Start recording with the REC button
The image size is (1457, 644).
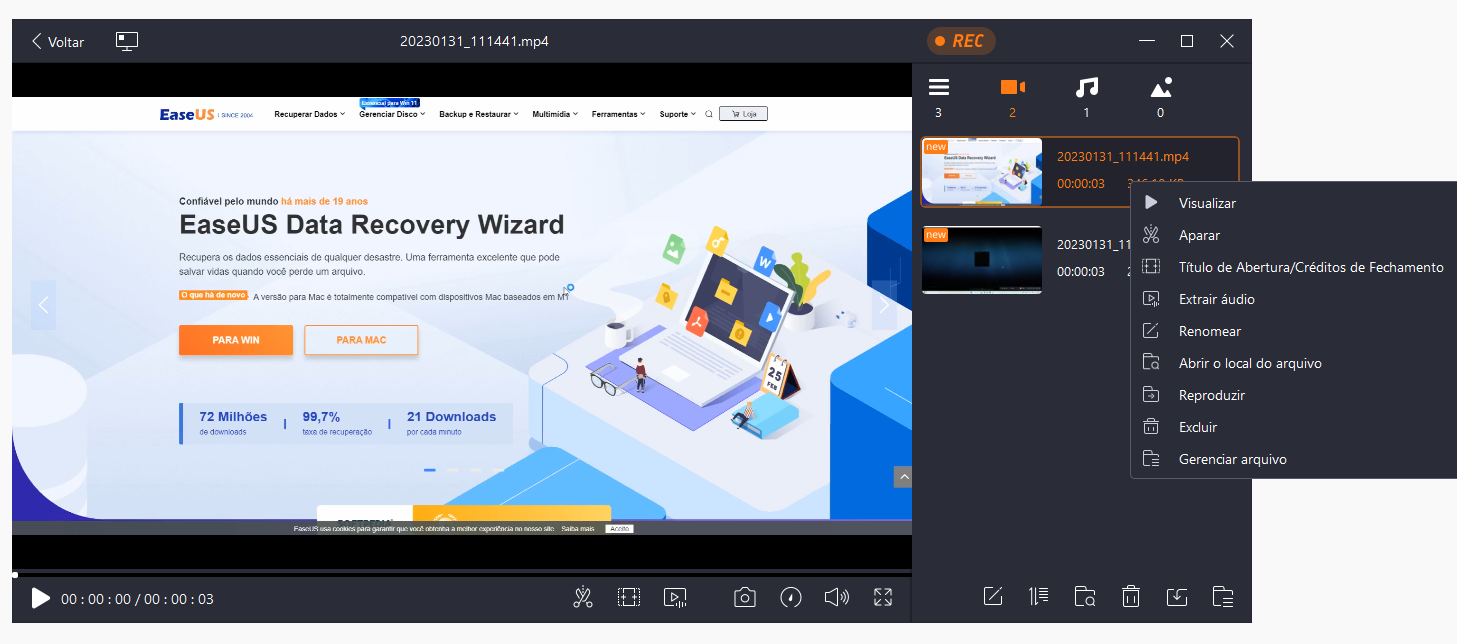(x=960, y=41)
